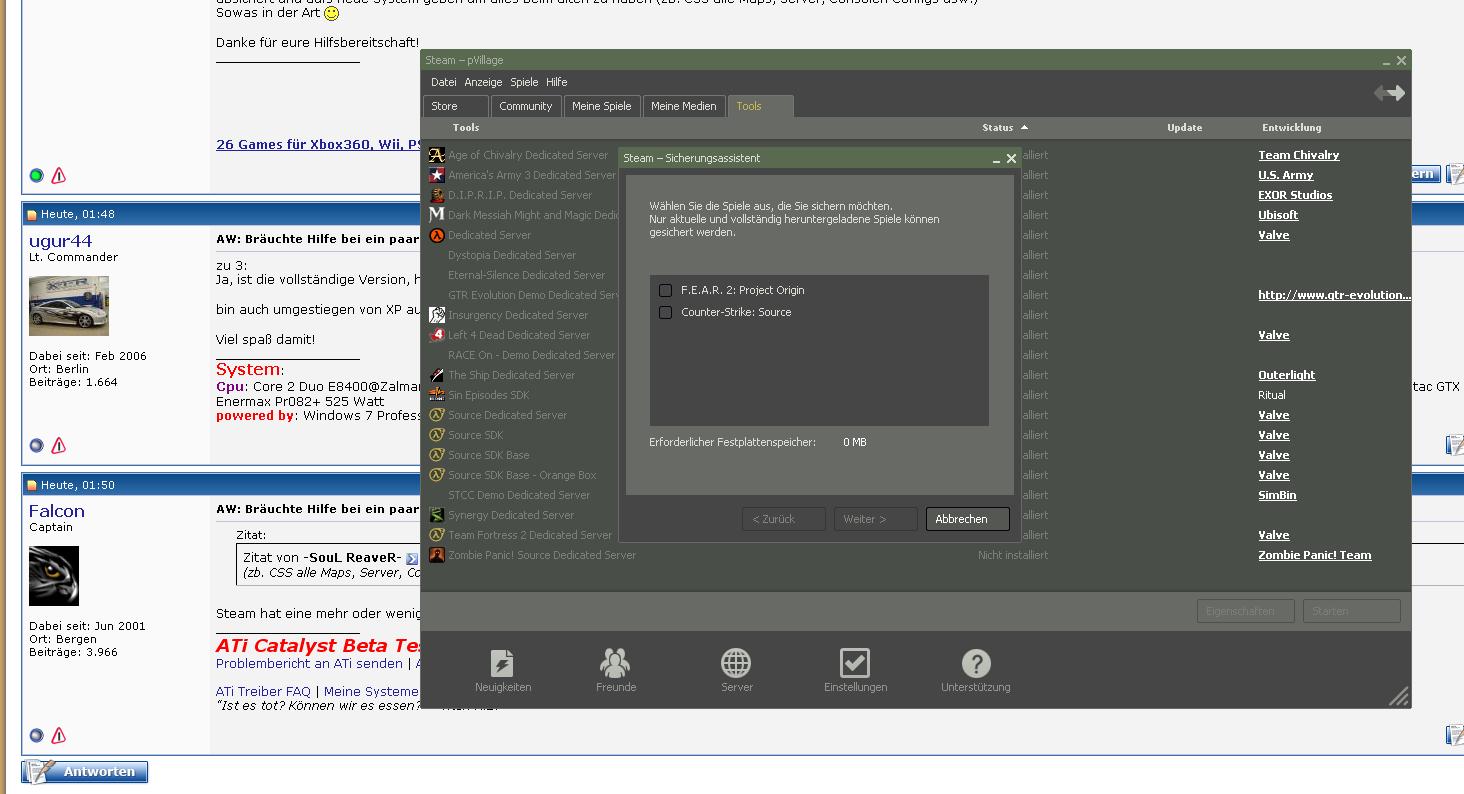1464x794 pixels.
Task: Click Sin Episodes SDK icon
Action: pos(437,395)
